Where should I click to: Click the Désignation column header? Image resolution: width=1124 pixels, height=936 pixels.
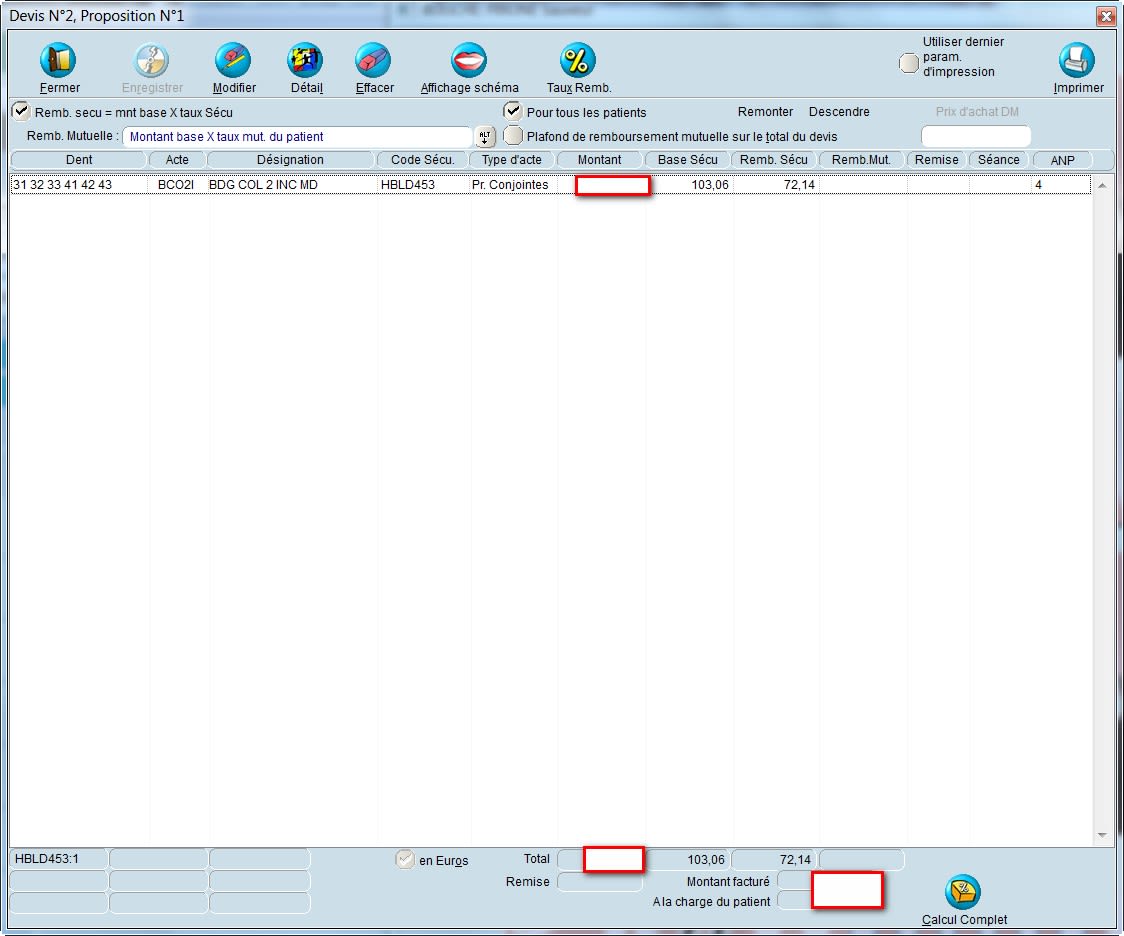(x=290, y=160)
